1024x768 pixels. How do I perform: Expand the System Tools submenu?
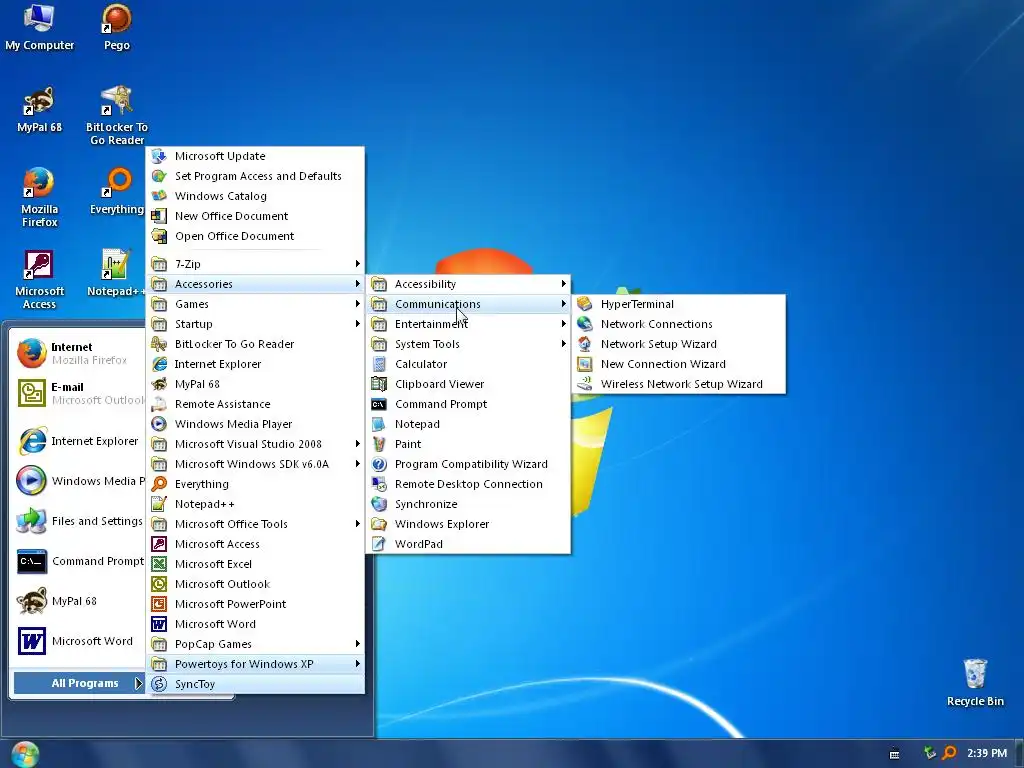coord(468,344)
